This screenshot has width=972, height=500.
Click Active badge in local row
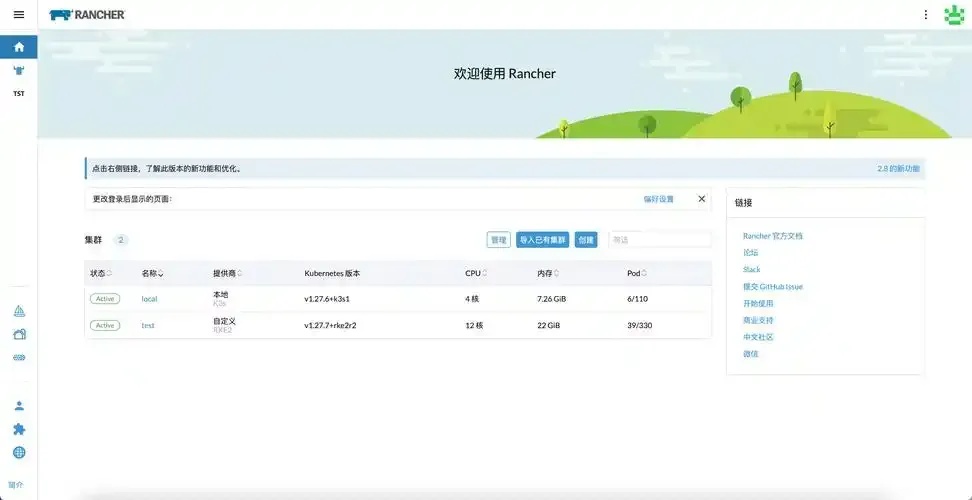105,299
